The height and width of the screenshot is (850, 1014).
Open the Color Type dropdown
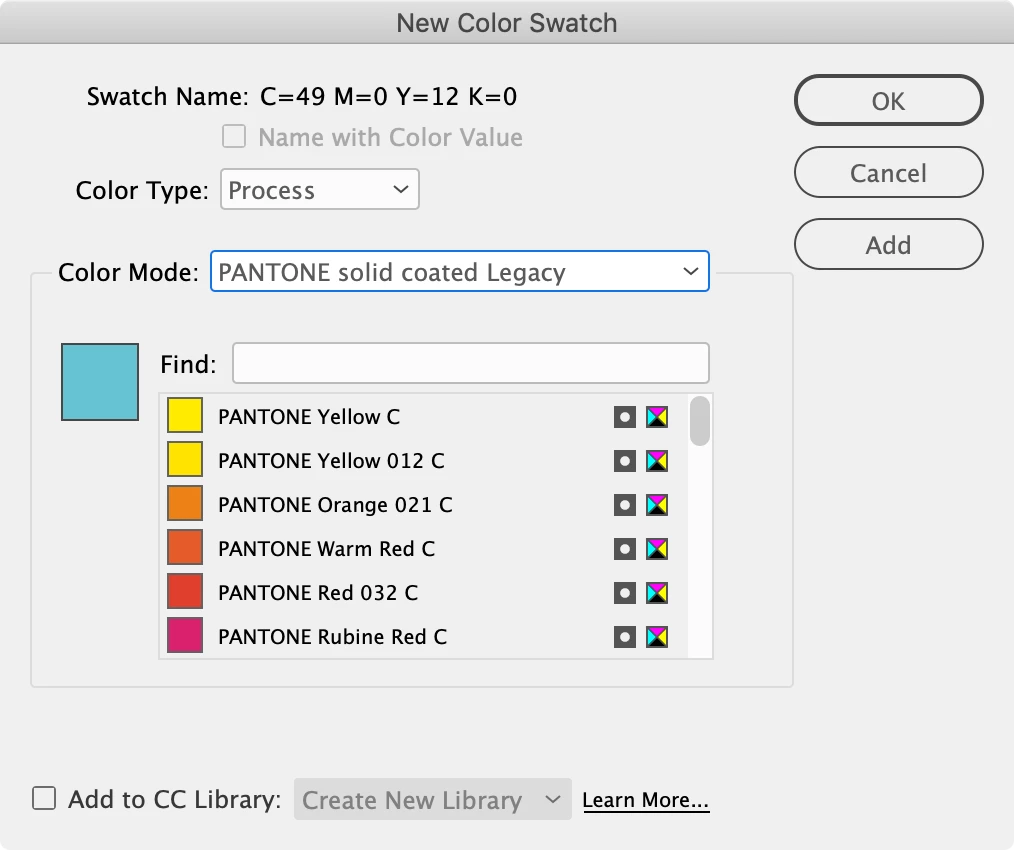[x=319, y=190]
